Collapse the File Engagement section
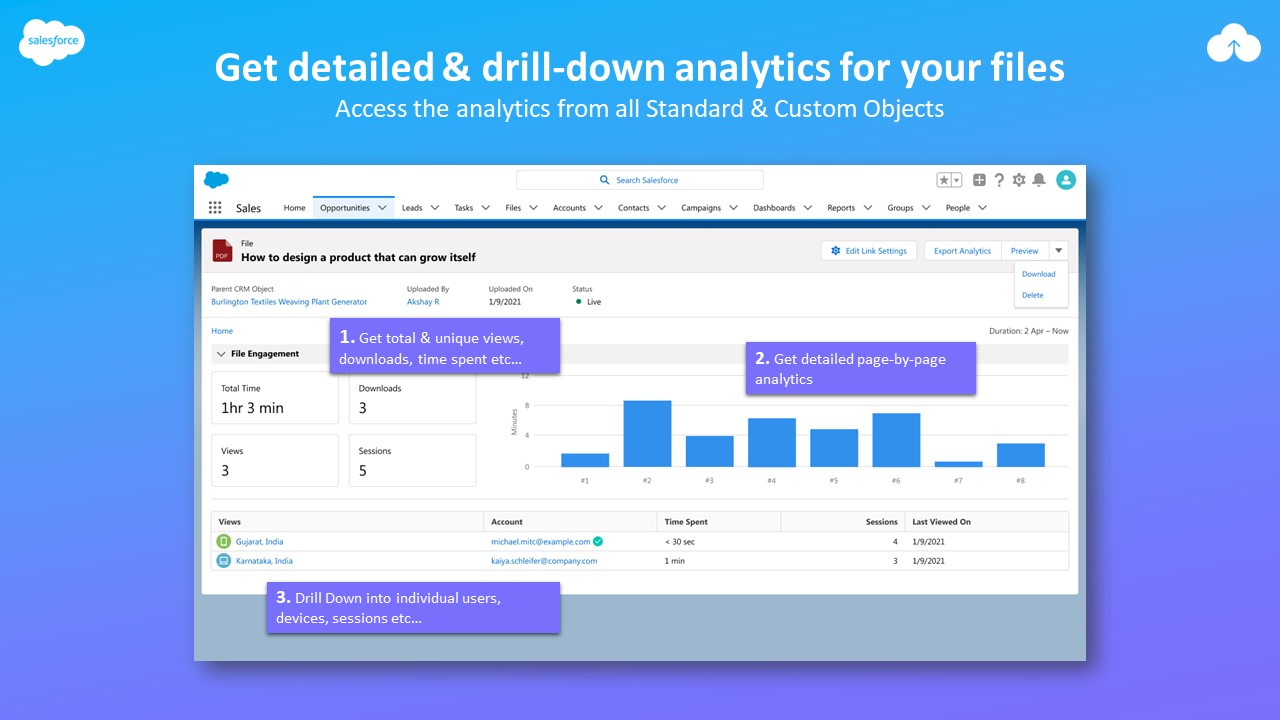This screenshot has width=1280, height=720. pos(221,354)
